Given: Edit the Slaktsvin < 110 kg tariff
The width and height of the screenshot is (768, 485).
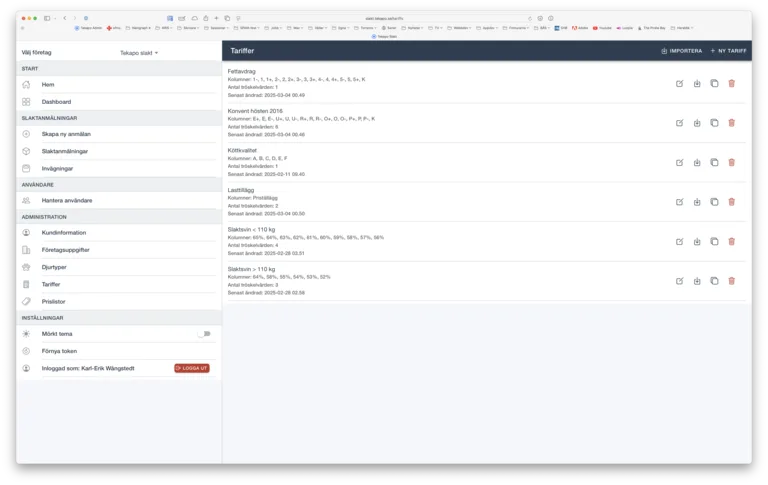Looking at the screenshot, I should tap(679, 242).
